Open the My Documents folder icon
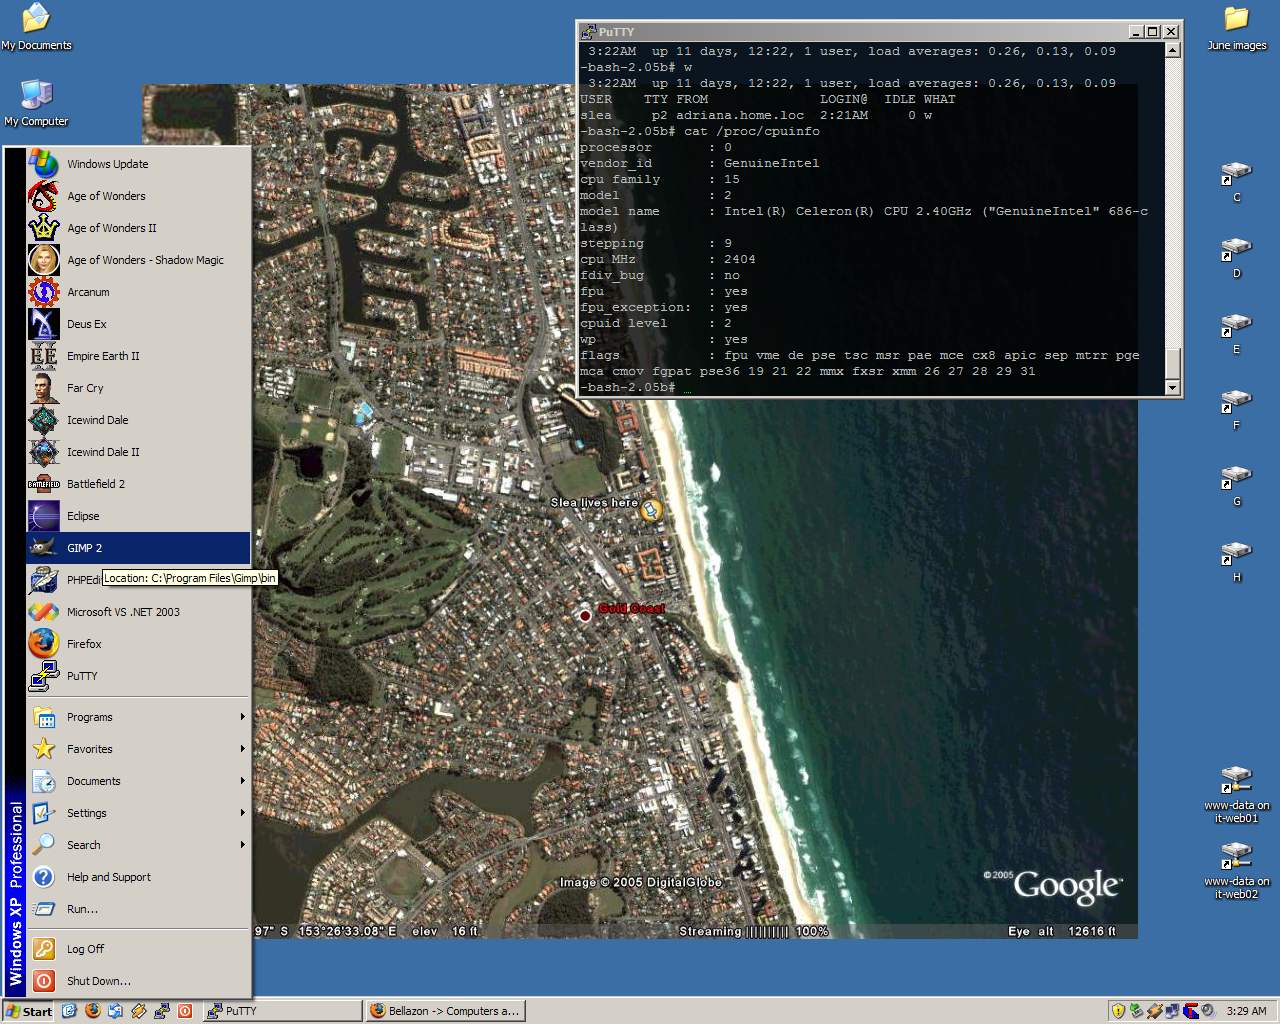Image resolution: width=1280 pixels, height=1024 pixels. tap(36, 20)
